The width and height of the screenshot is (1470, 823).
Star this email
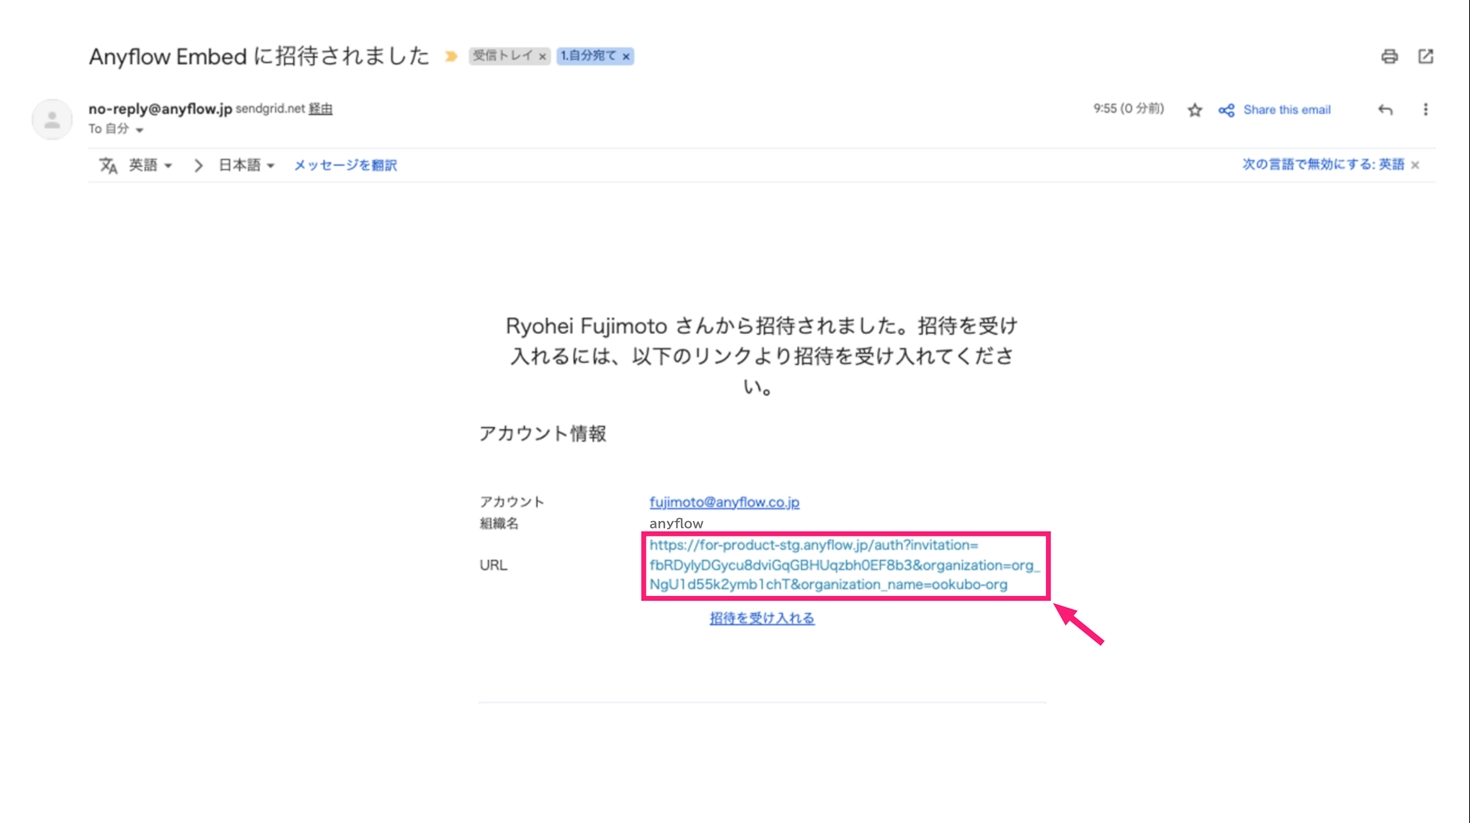(1194, 110)
